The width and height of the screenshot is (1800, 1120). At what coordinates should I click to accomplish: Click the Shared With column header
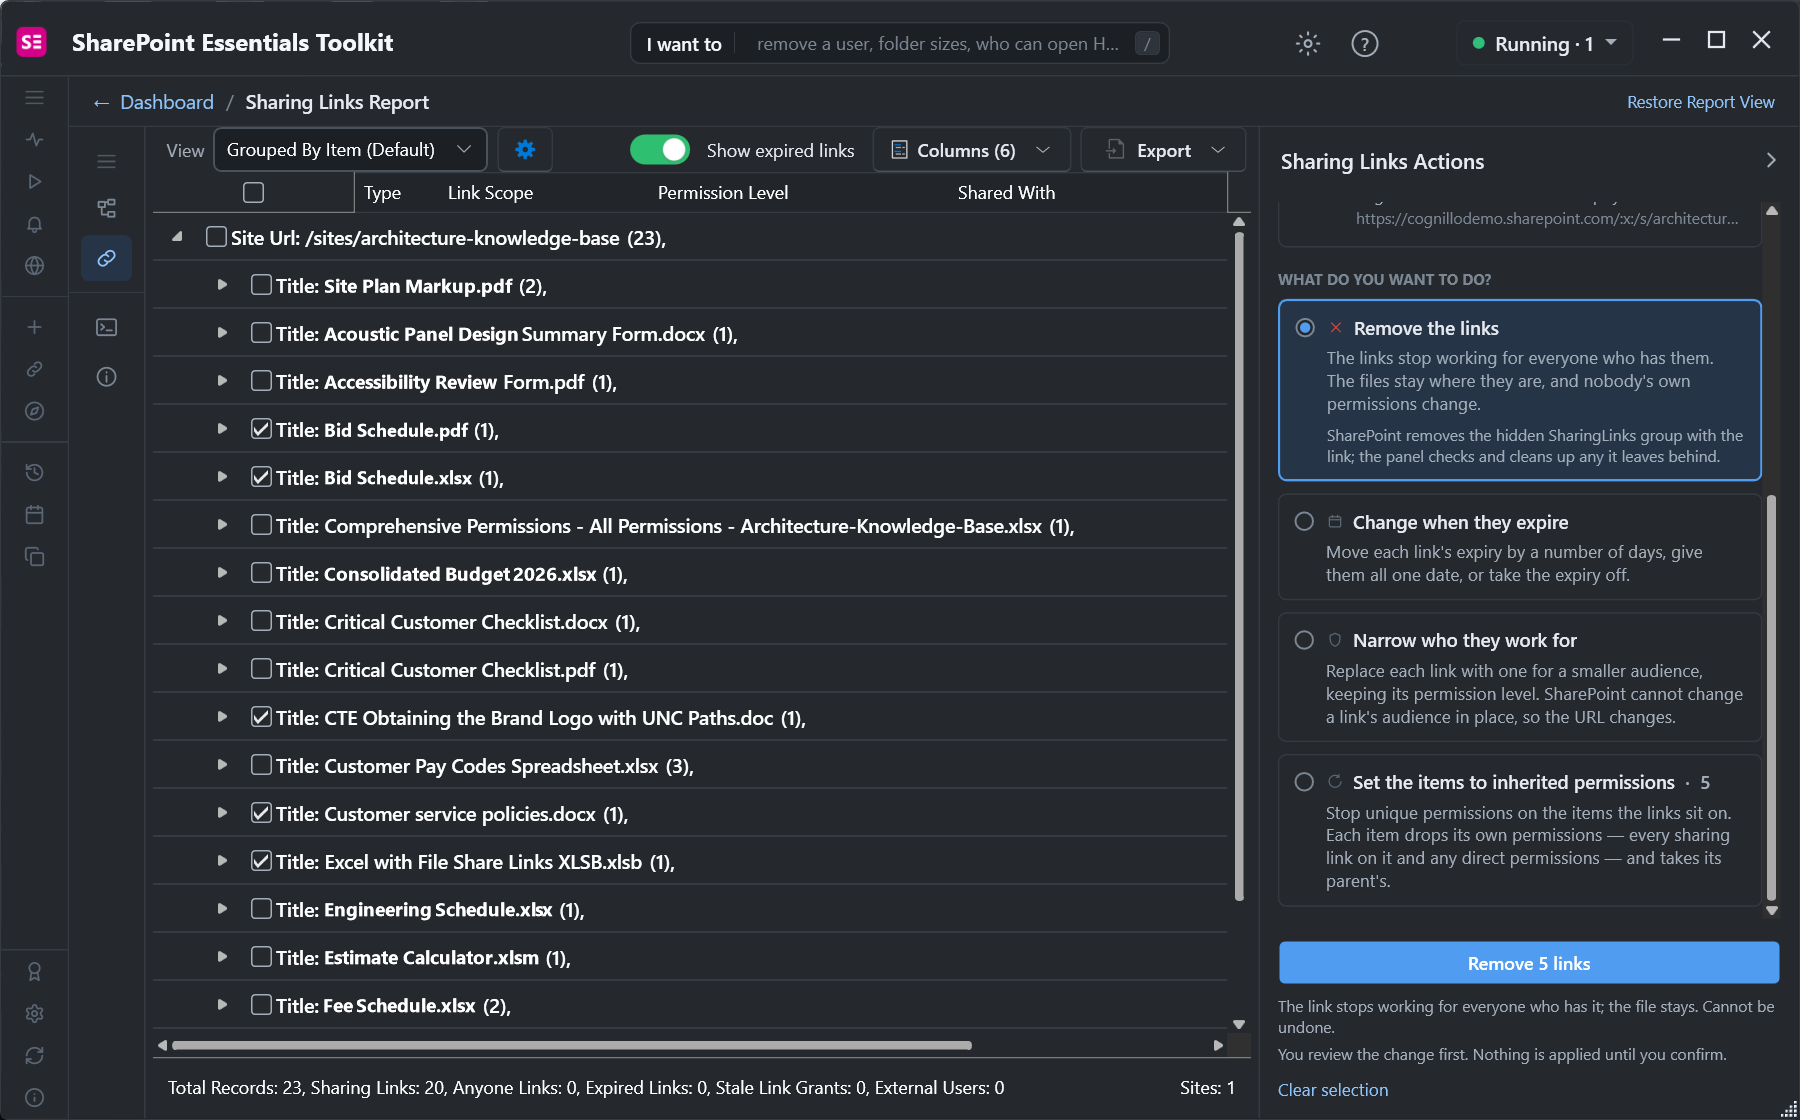tap(1006, 192)
